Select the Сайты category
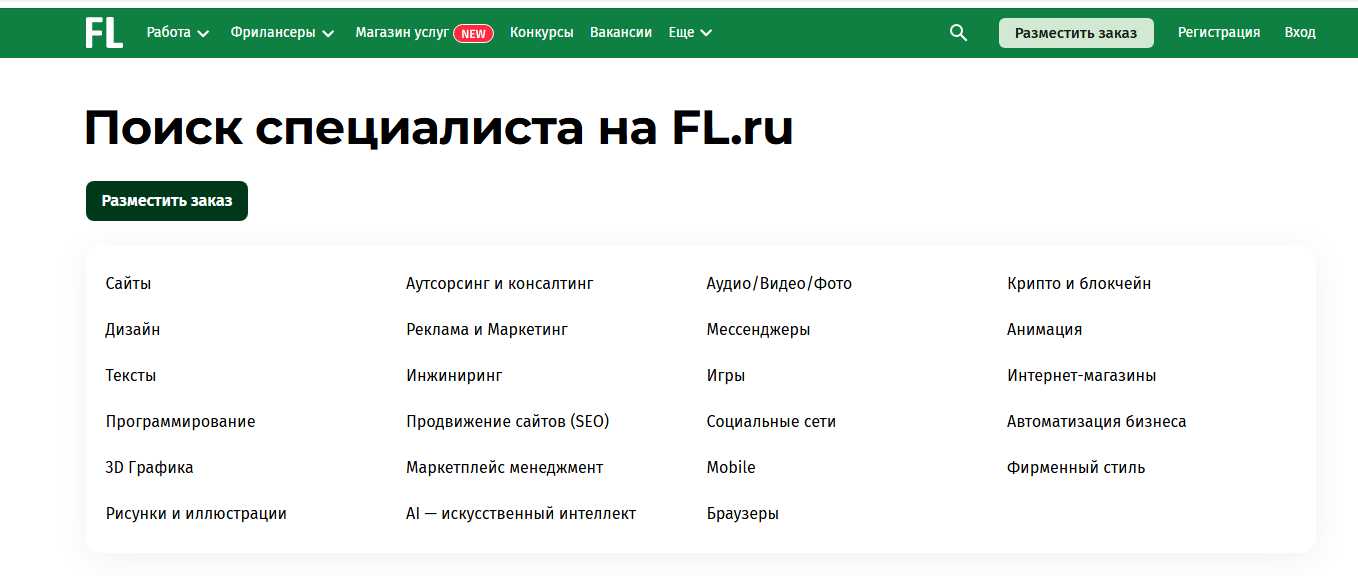Image resolution: width=1358 pixels, height=576 pixels. click(x=128, y=284)
